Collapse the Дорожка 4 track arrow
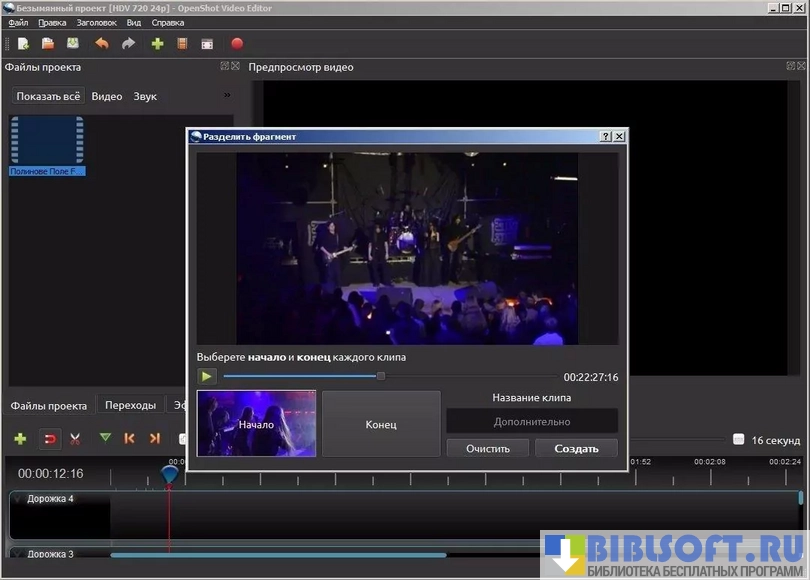The height and width of the screenshot is (580, 810). coord(17,498)
